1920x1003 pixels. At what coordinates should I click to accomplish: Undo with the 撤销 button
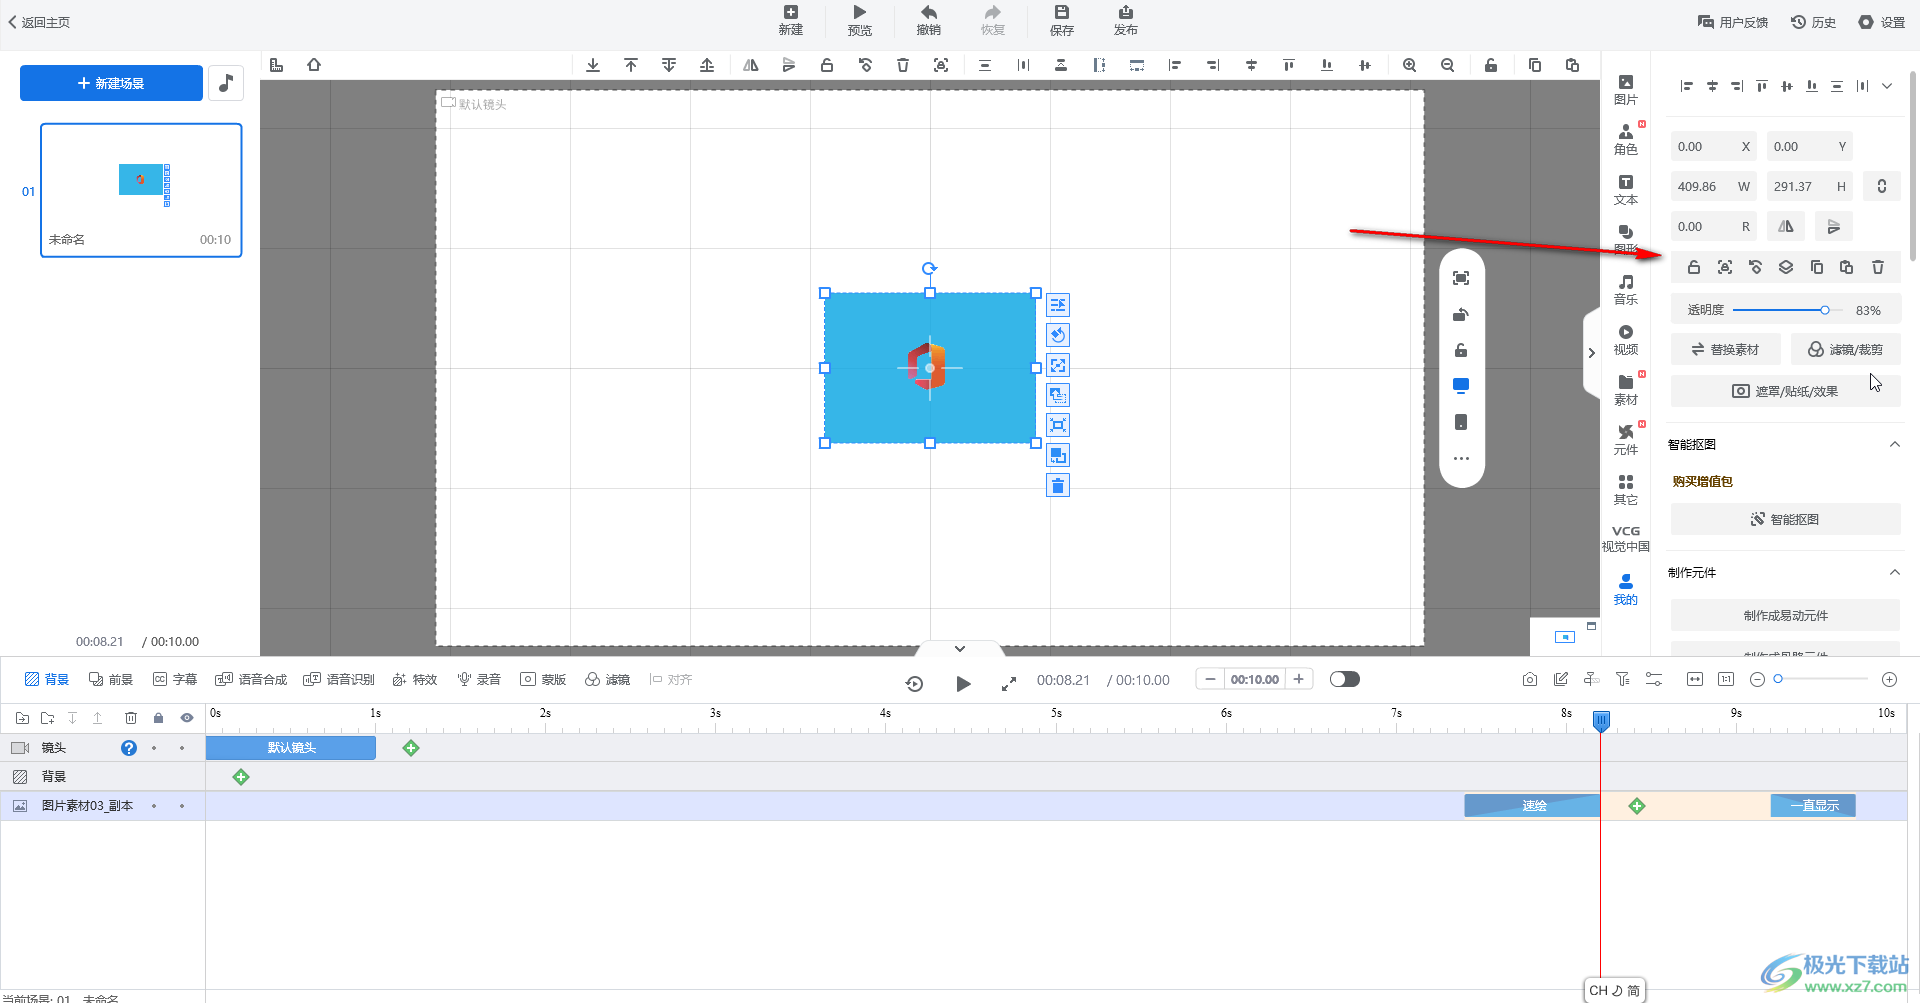tap(928, 20)
